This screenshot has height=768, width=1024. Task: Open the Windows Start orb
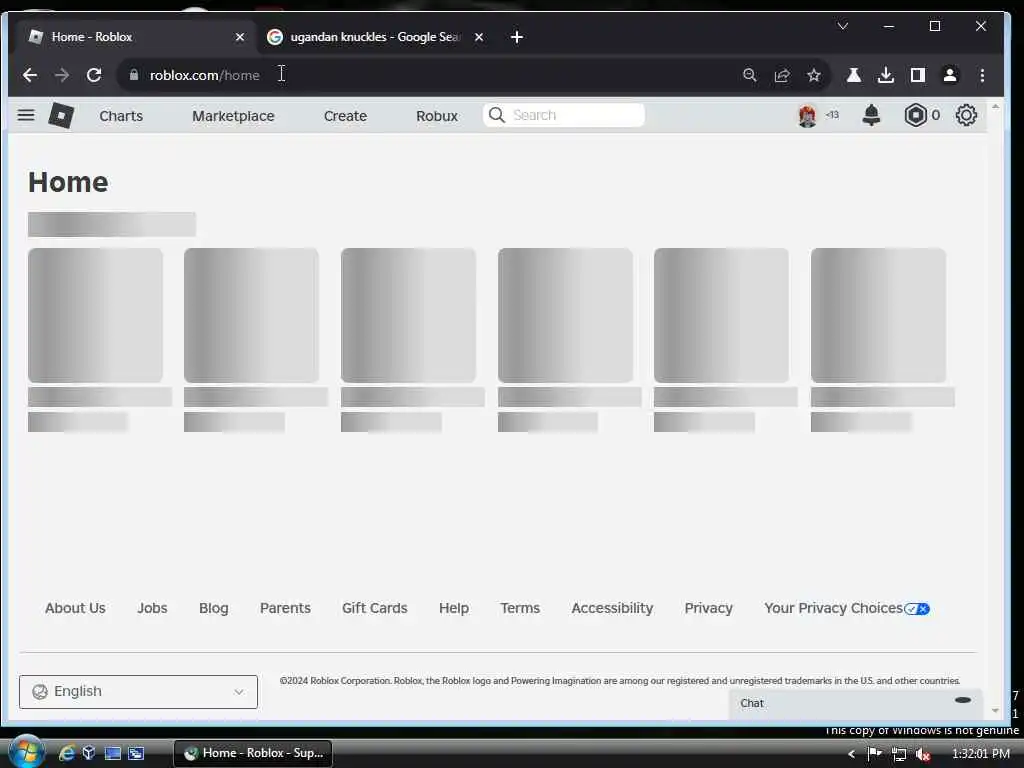[26, 752]
